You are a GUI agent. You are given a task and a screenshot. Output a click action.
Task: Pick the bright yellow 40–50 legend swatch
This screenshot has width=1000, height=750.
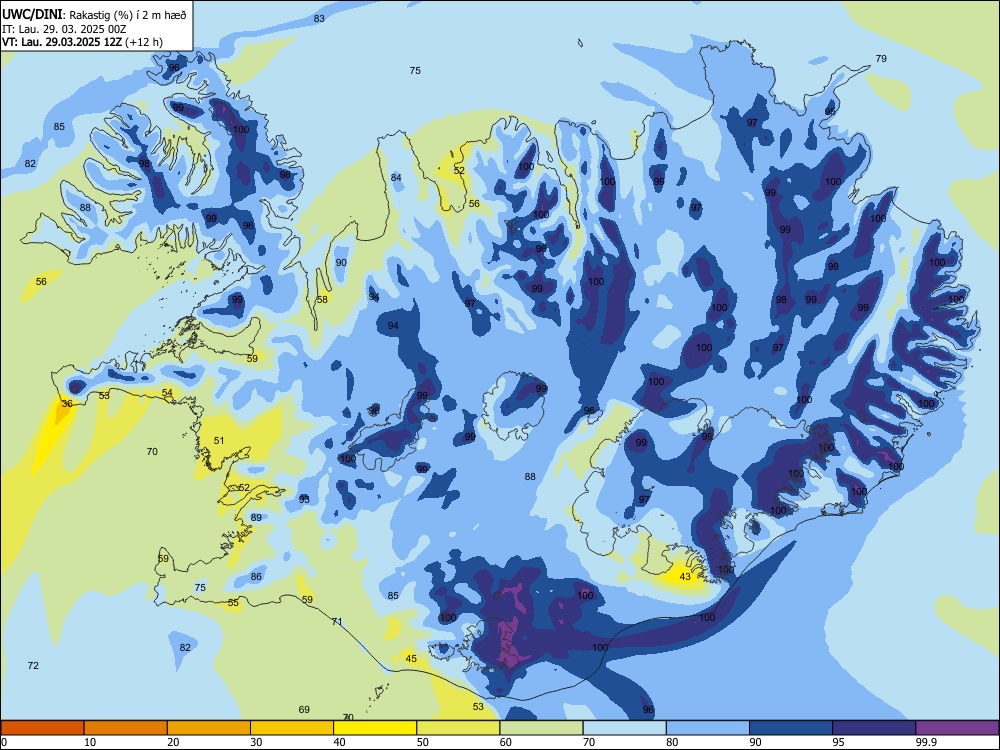(x=375, y=728)
